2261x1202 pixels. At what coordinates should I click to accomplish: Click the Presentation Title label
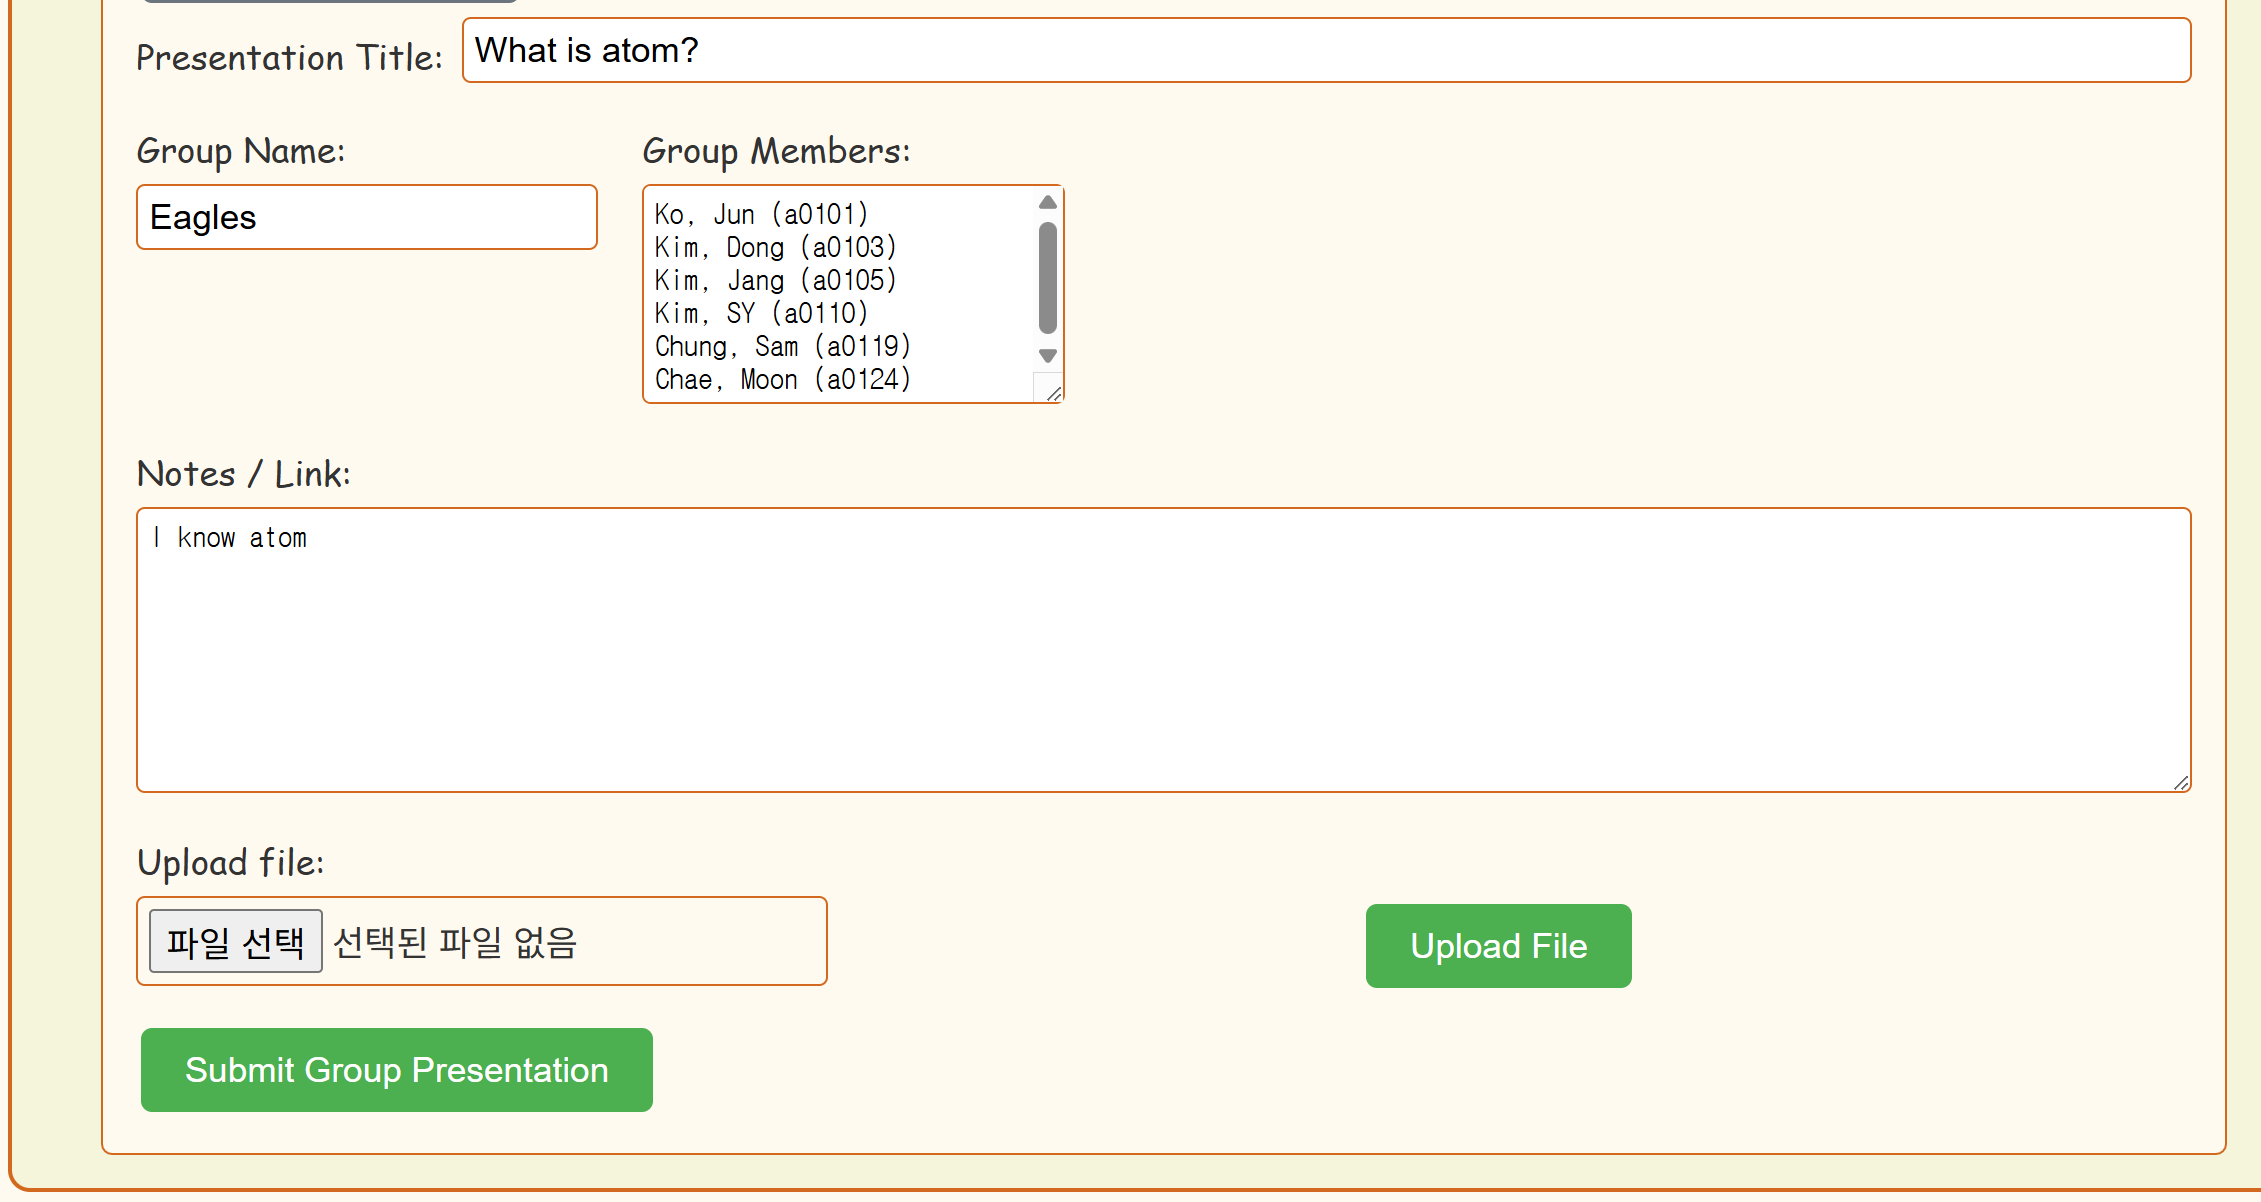point(289,58)
